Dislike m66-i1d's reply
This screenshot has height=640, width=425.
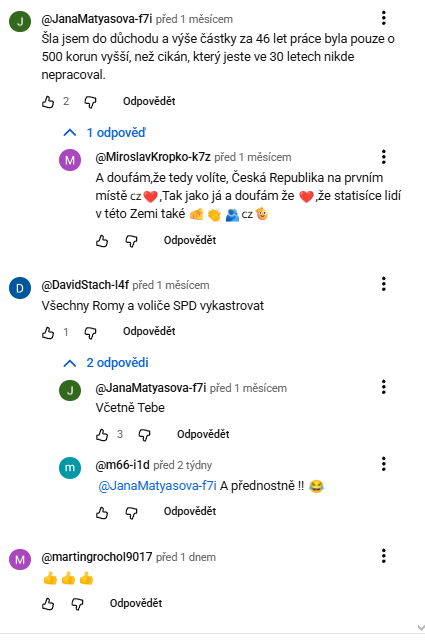tap(131, 512)
